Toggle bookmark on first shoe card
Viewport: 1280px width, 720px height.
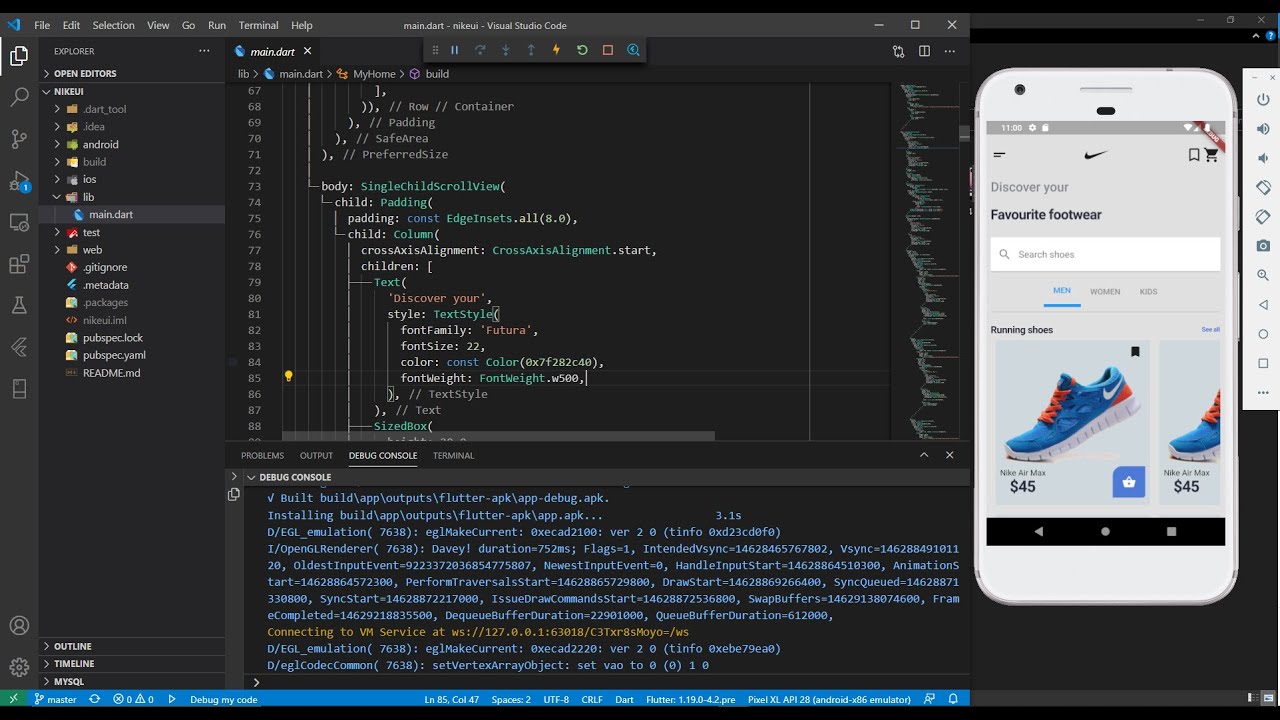1135,352
